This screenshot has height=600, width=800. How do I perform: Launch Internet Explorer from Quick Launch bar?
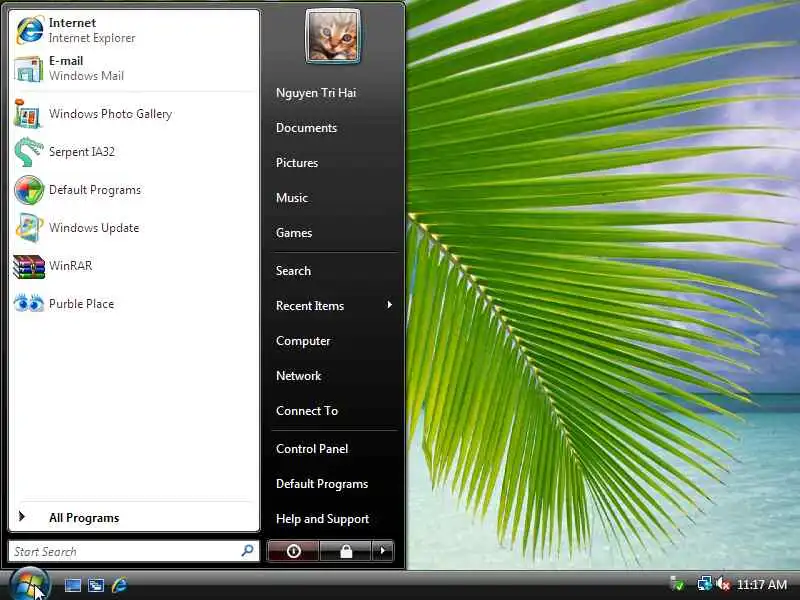119,585
